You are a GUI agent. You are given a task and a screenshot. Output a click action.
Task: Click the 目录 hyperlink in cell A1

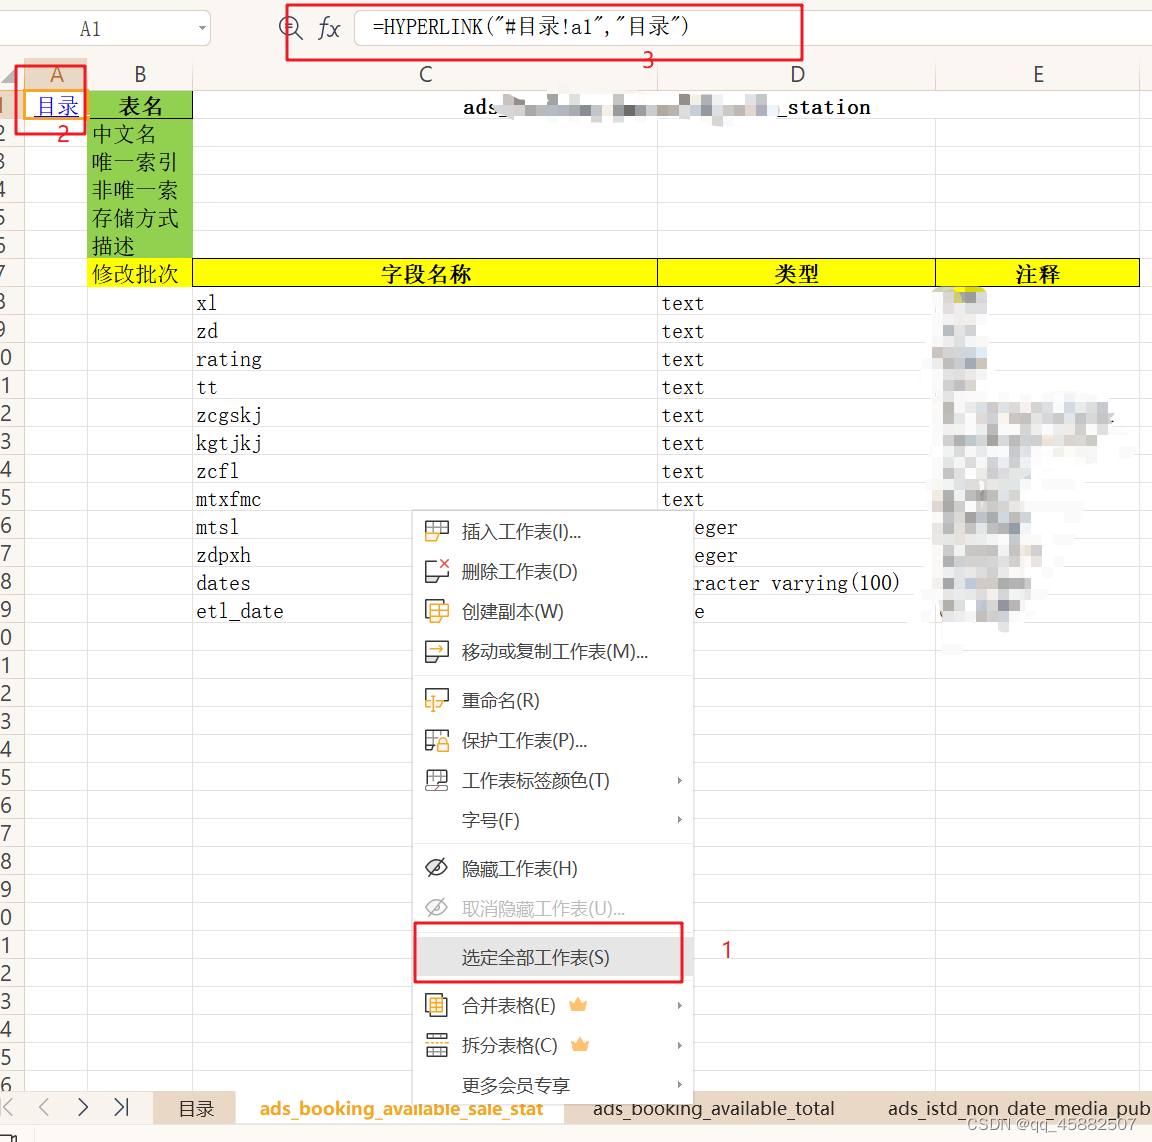[x=55, y=105]
